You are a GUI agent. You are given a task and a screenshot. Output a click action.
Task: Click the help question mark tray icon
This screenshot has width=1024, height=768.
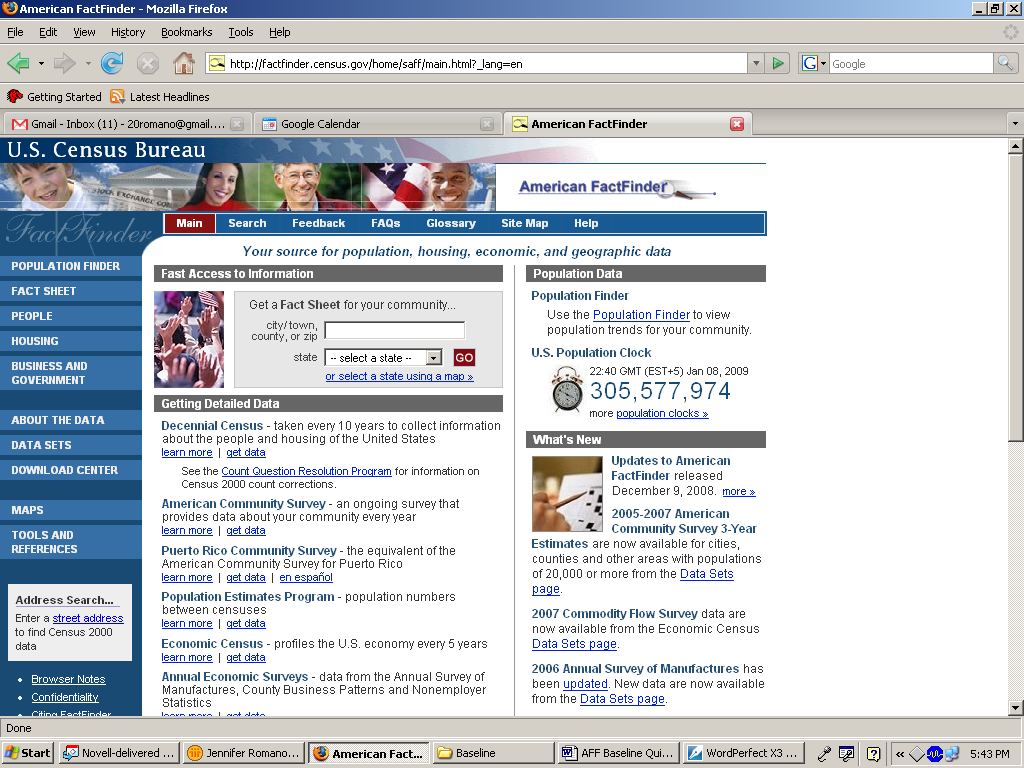click(873, 754)
